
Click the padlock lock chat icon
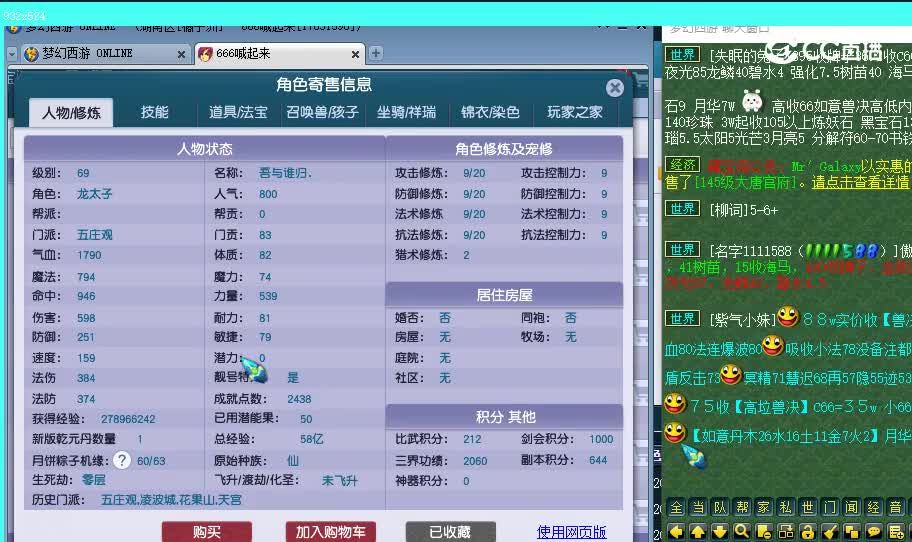[x=808, y=532]
